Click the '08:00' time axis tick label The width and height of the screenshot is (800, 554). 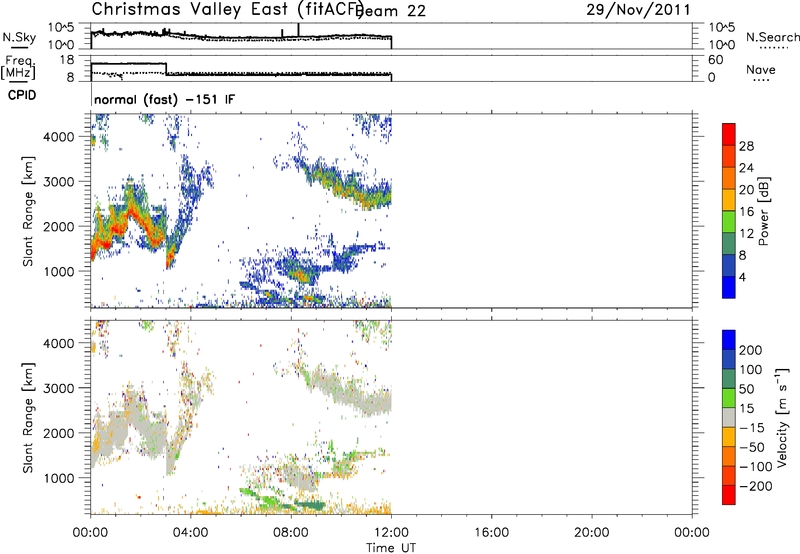[x=291, y=533]
